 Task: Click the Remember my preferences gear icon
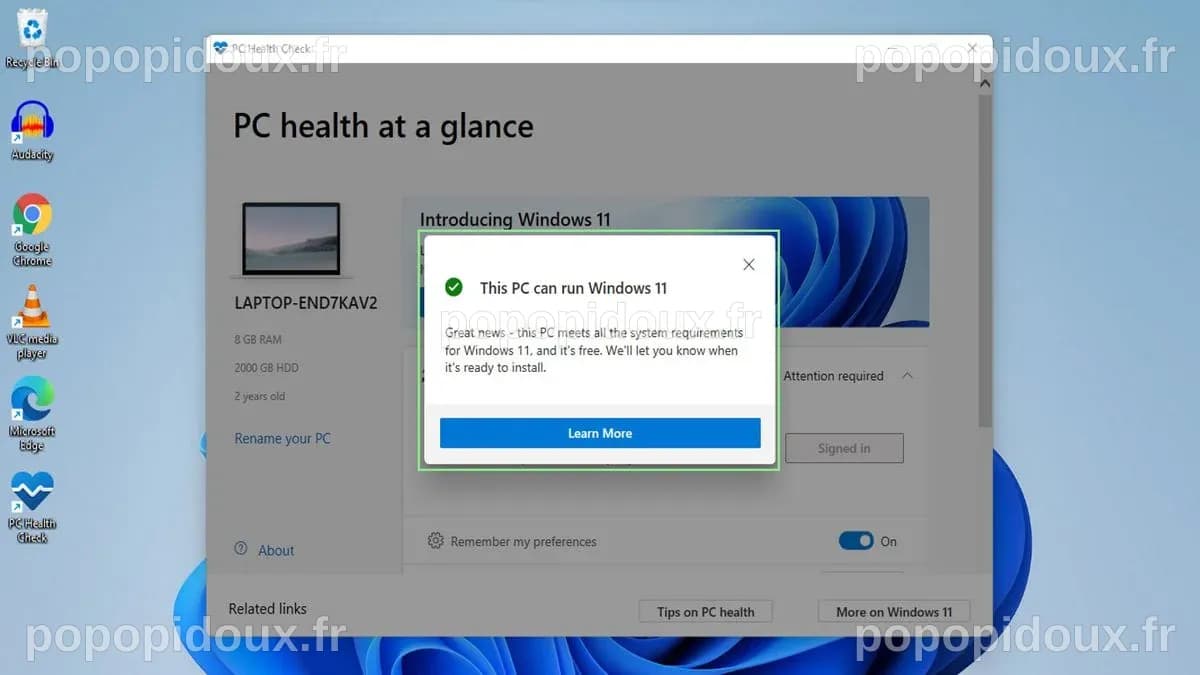pyautogui.click(x=435, y=541)
